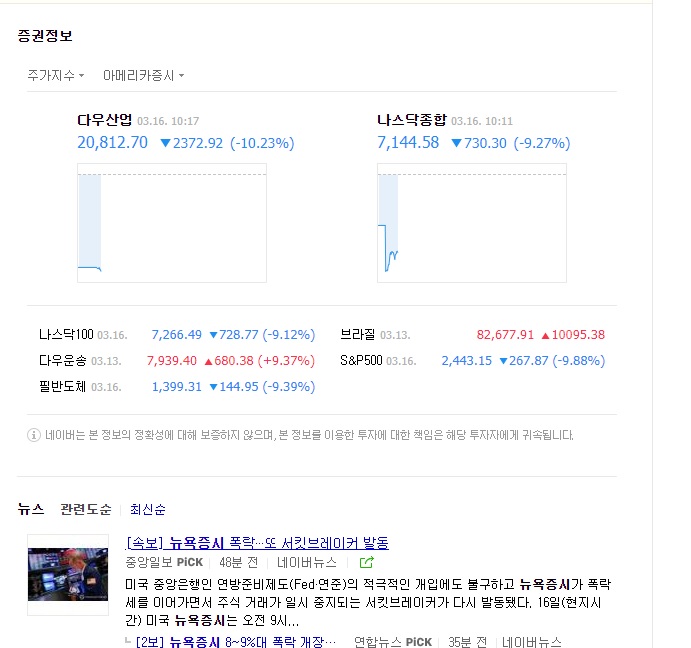Viewport: 691px width, 648px height.
Task: Click the 필반도체 value 1,399.31
Action: (x=177, y=387)
